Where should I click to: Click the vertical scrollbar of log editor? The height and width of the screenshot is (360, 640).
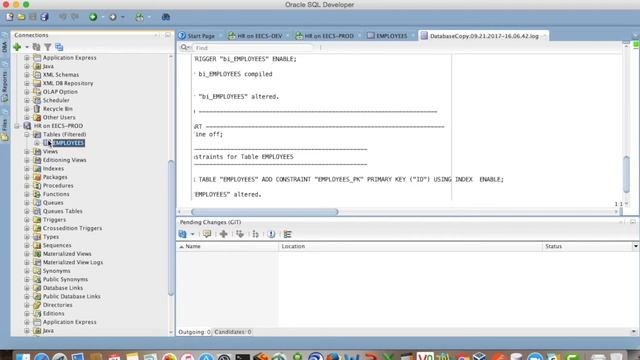coord(627,174)
